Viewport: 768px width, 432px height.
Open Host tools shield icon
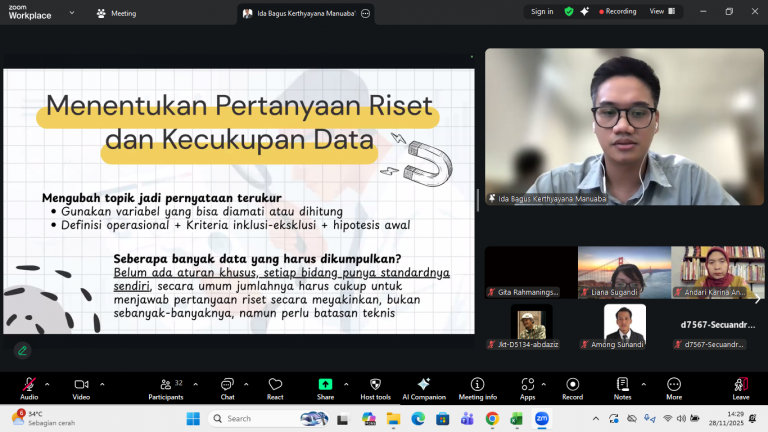click(374, 385)
